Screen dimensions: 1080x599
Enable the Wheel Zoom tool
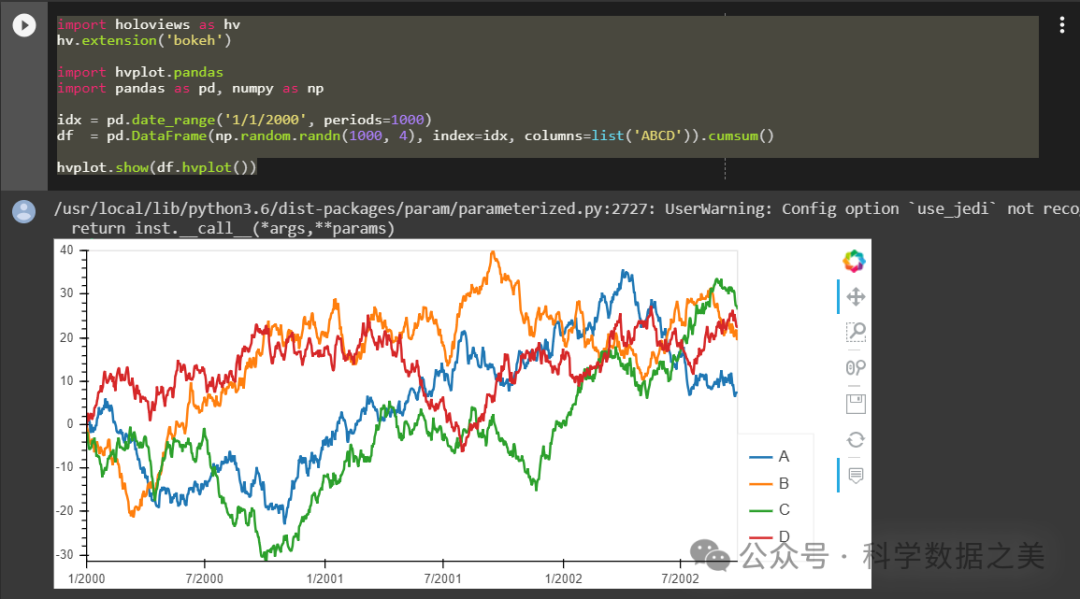pos(855,368)
